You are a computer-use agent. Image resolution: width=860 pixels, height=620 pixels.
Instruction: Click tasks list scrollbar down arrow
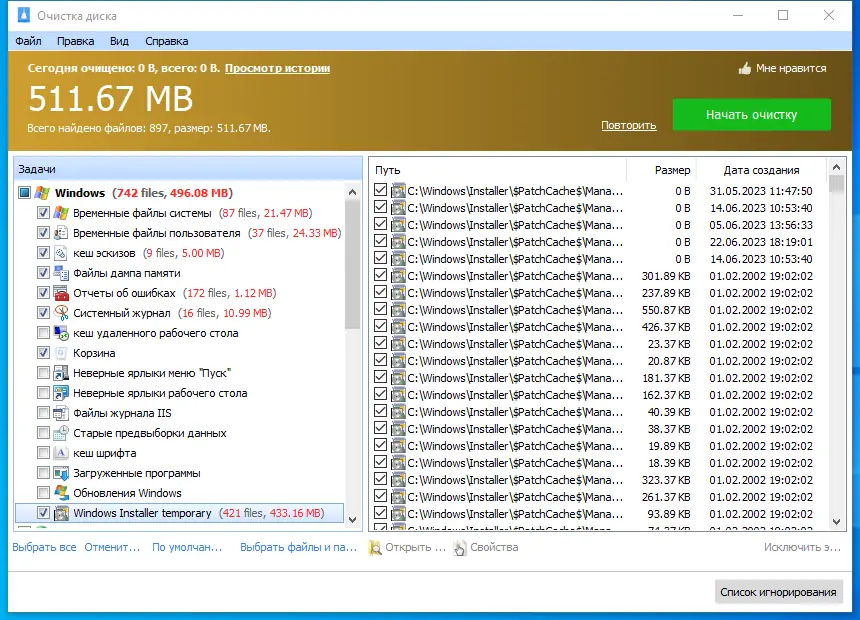tap(353, 520)
